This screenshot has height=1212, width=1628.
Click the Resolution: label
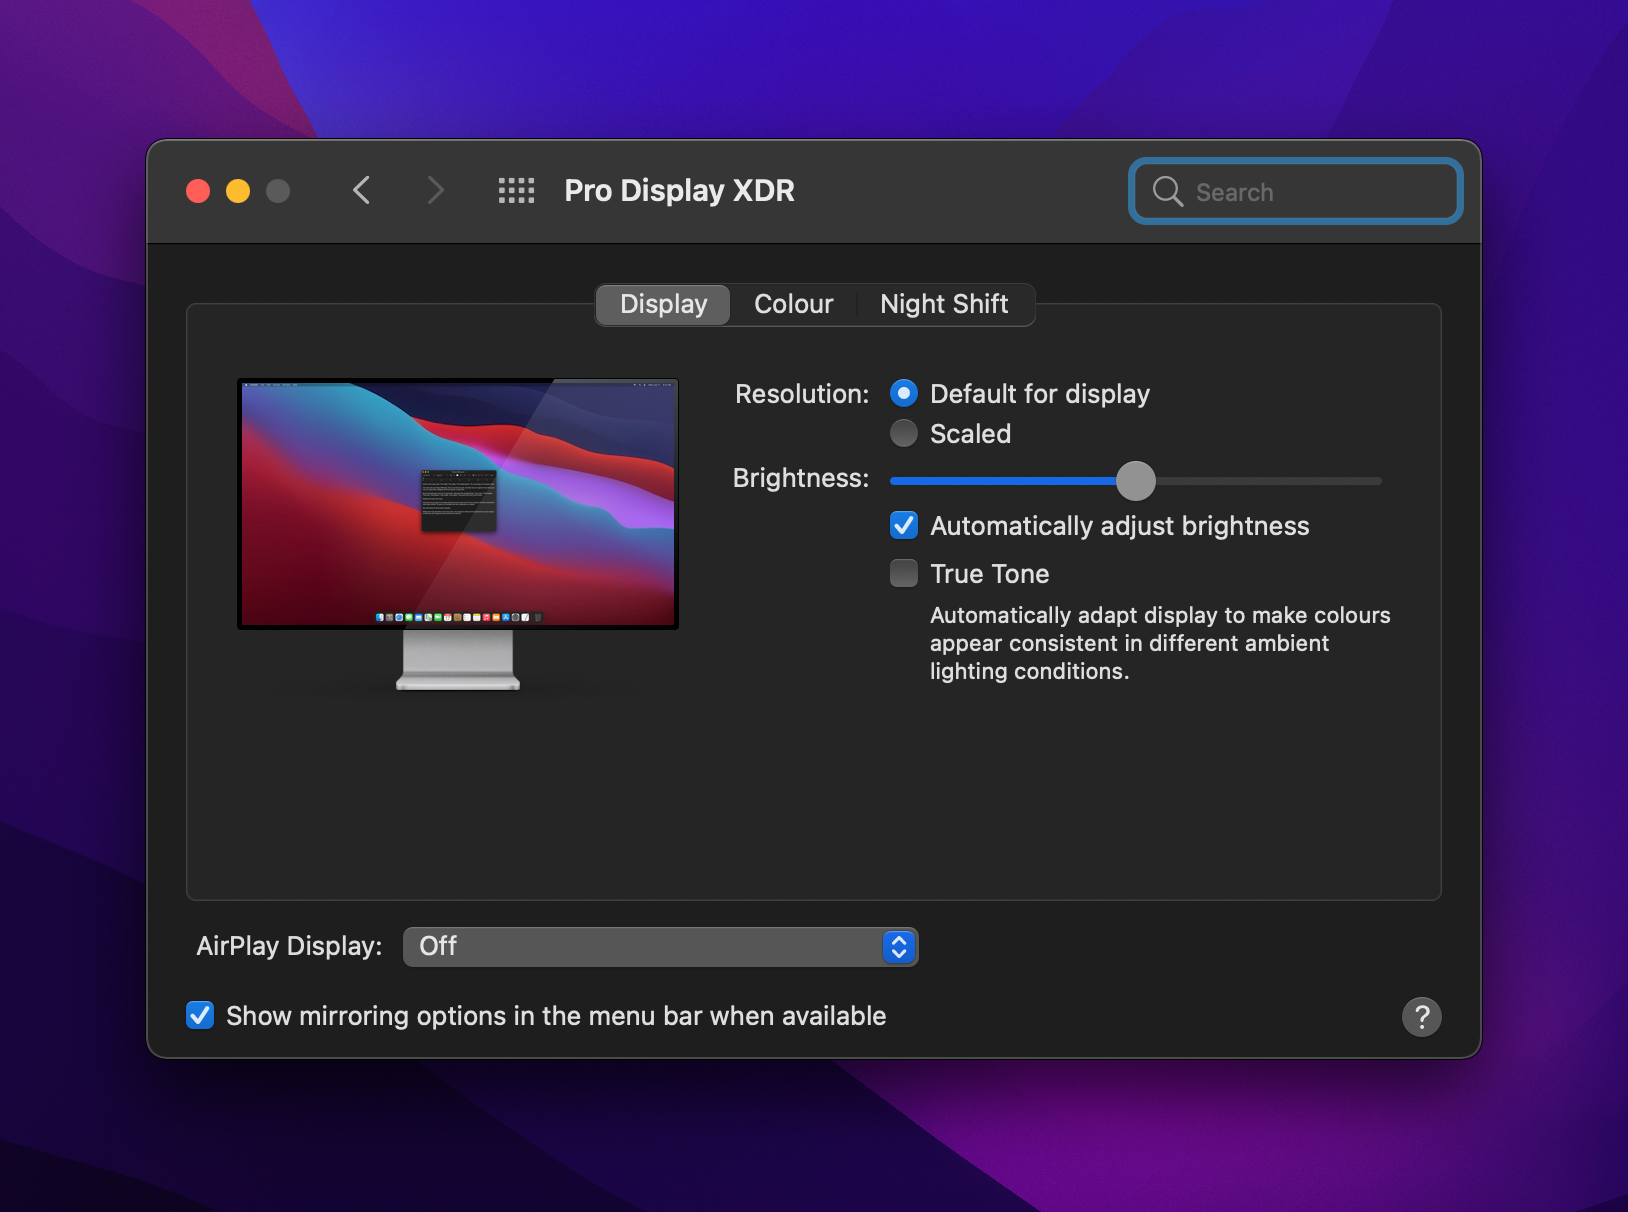pos(802,394)
